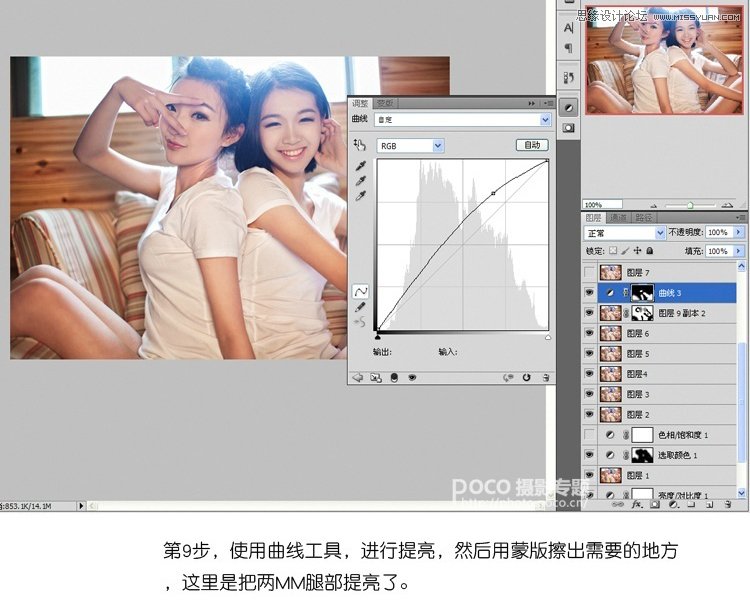
Task: Switch to the 图层 tab
Action: tap(594, 218)
